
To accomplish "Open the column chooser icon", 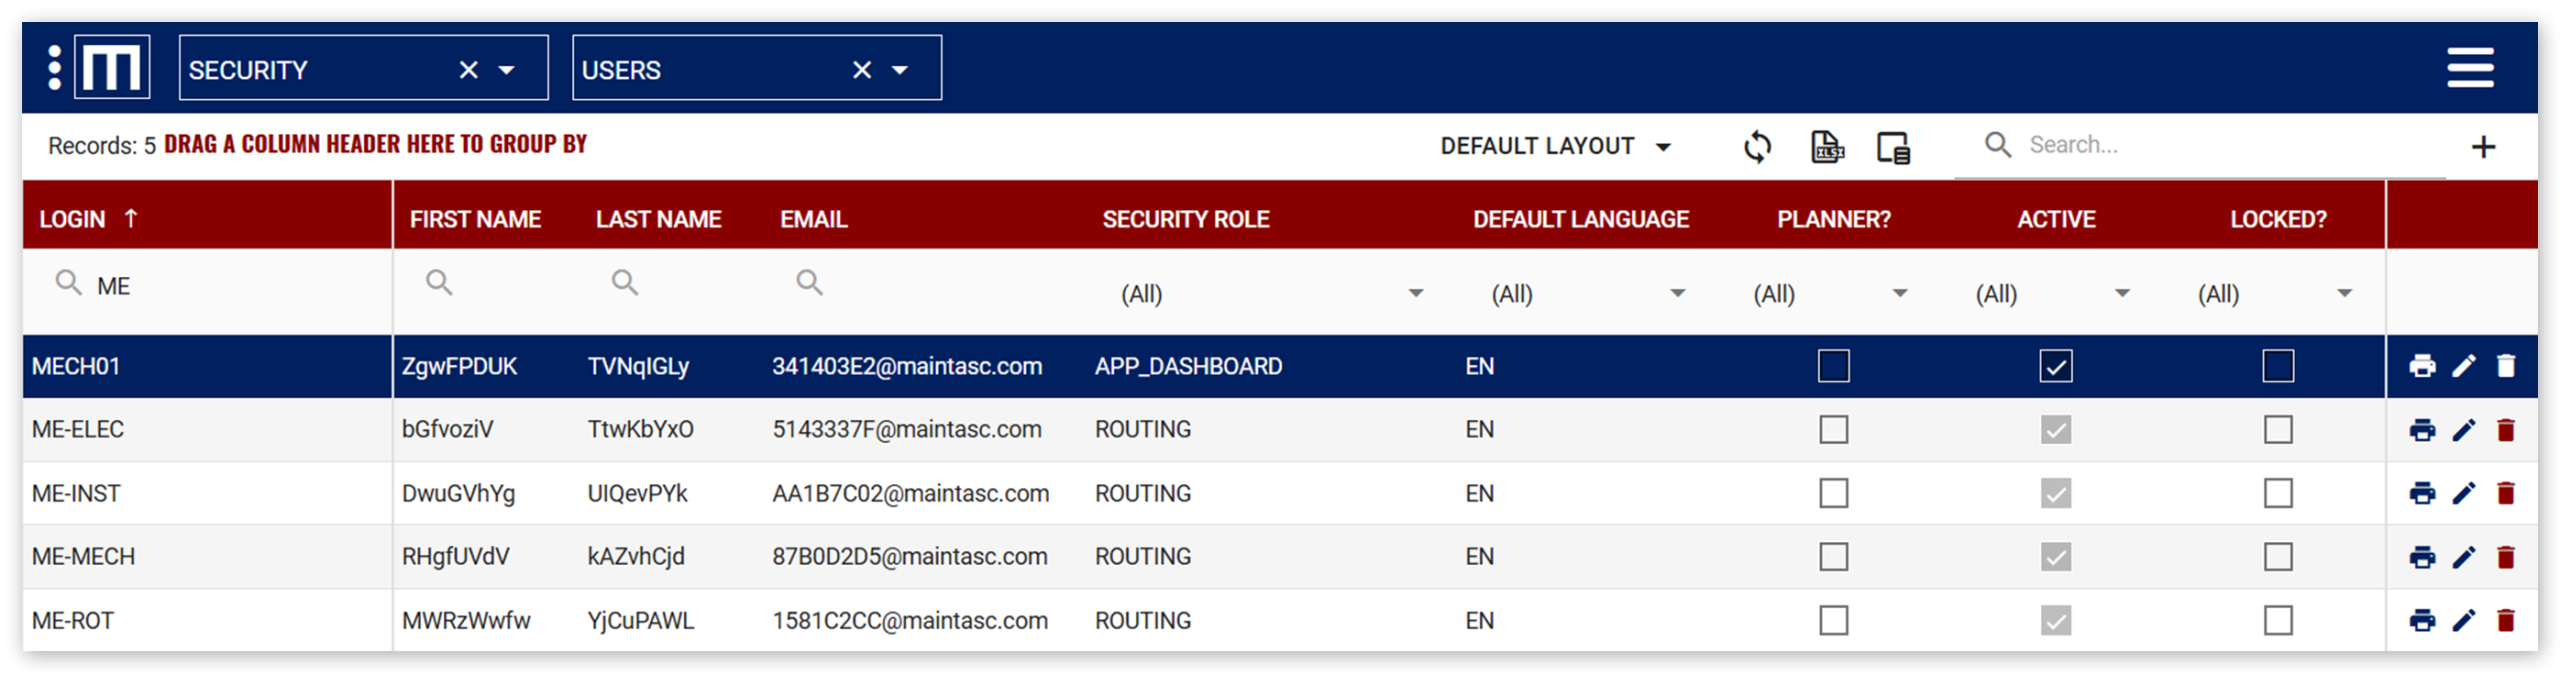I will pyautogui.click(x=1893, y=148).
